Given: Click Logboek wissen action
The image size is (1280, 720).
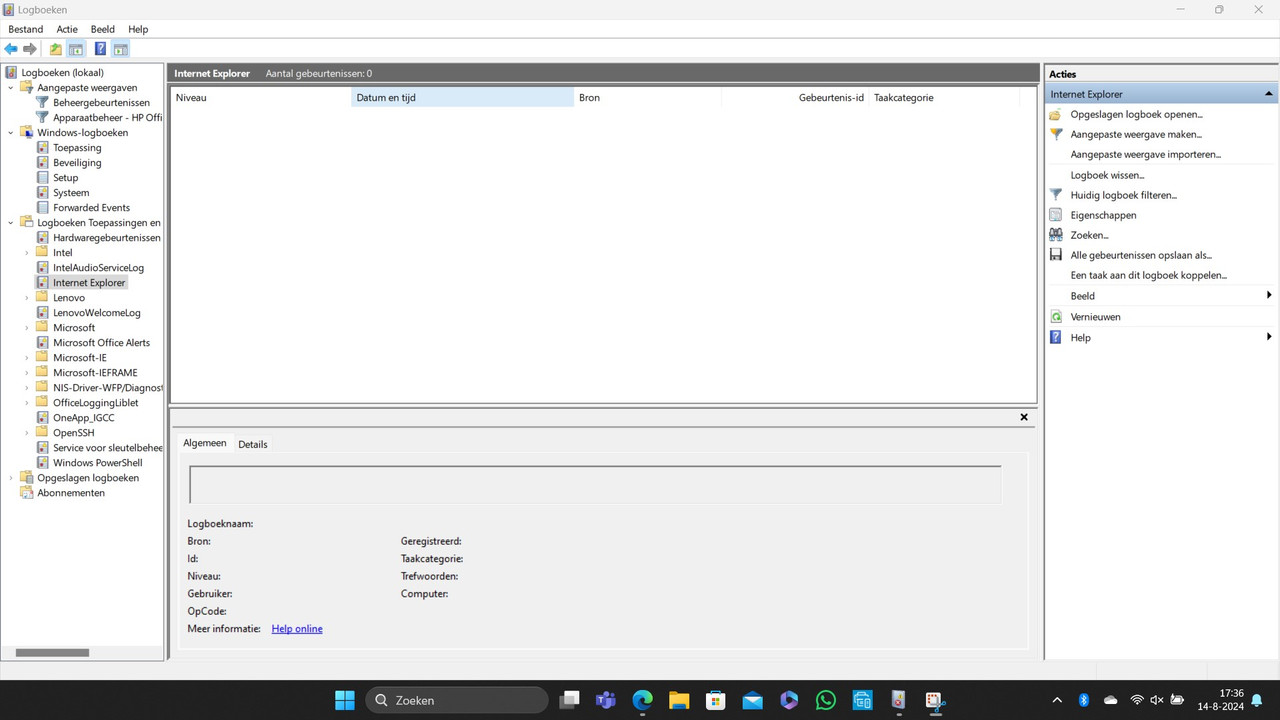Looking at the screenshot, I should [1107, 175].
